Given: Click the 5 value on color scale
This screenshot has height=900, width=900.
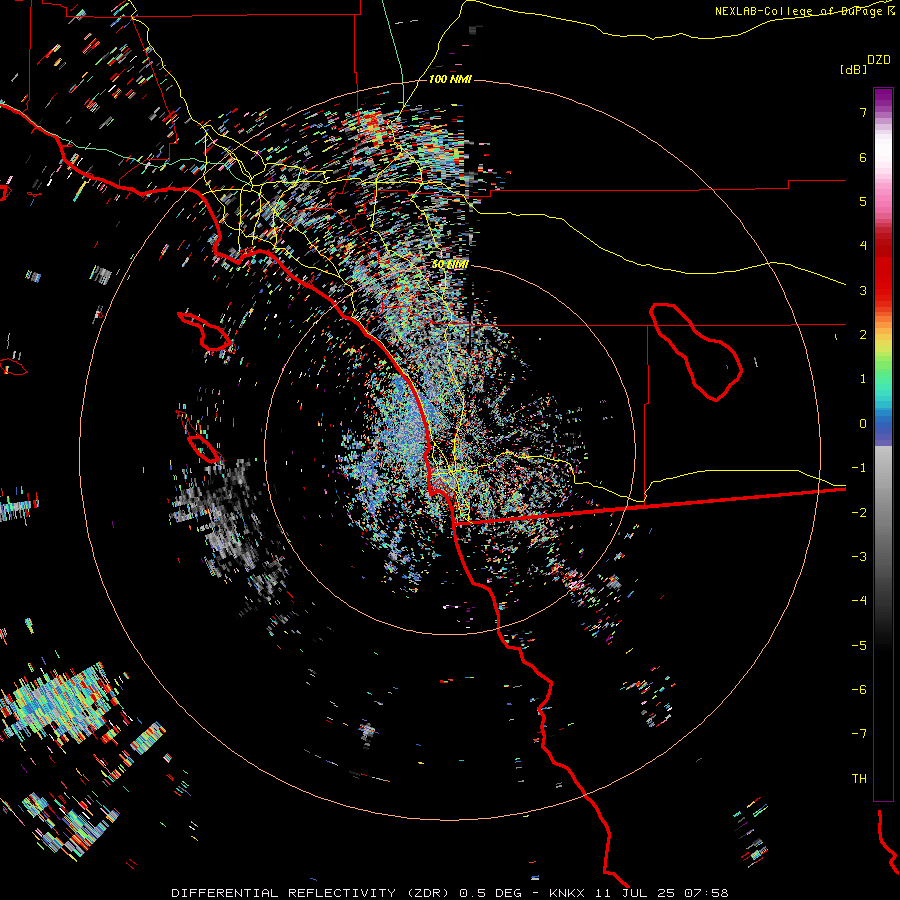Looking at the screenshot, I should pos(863,201).
